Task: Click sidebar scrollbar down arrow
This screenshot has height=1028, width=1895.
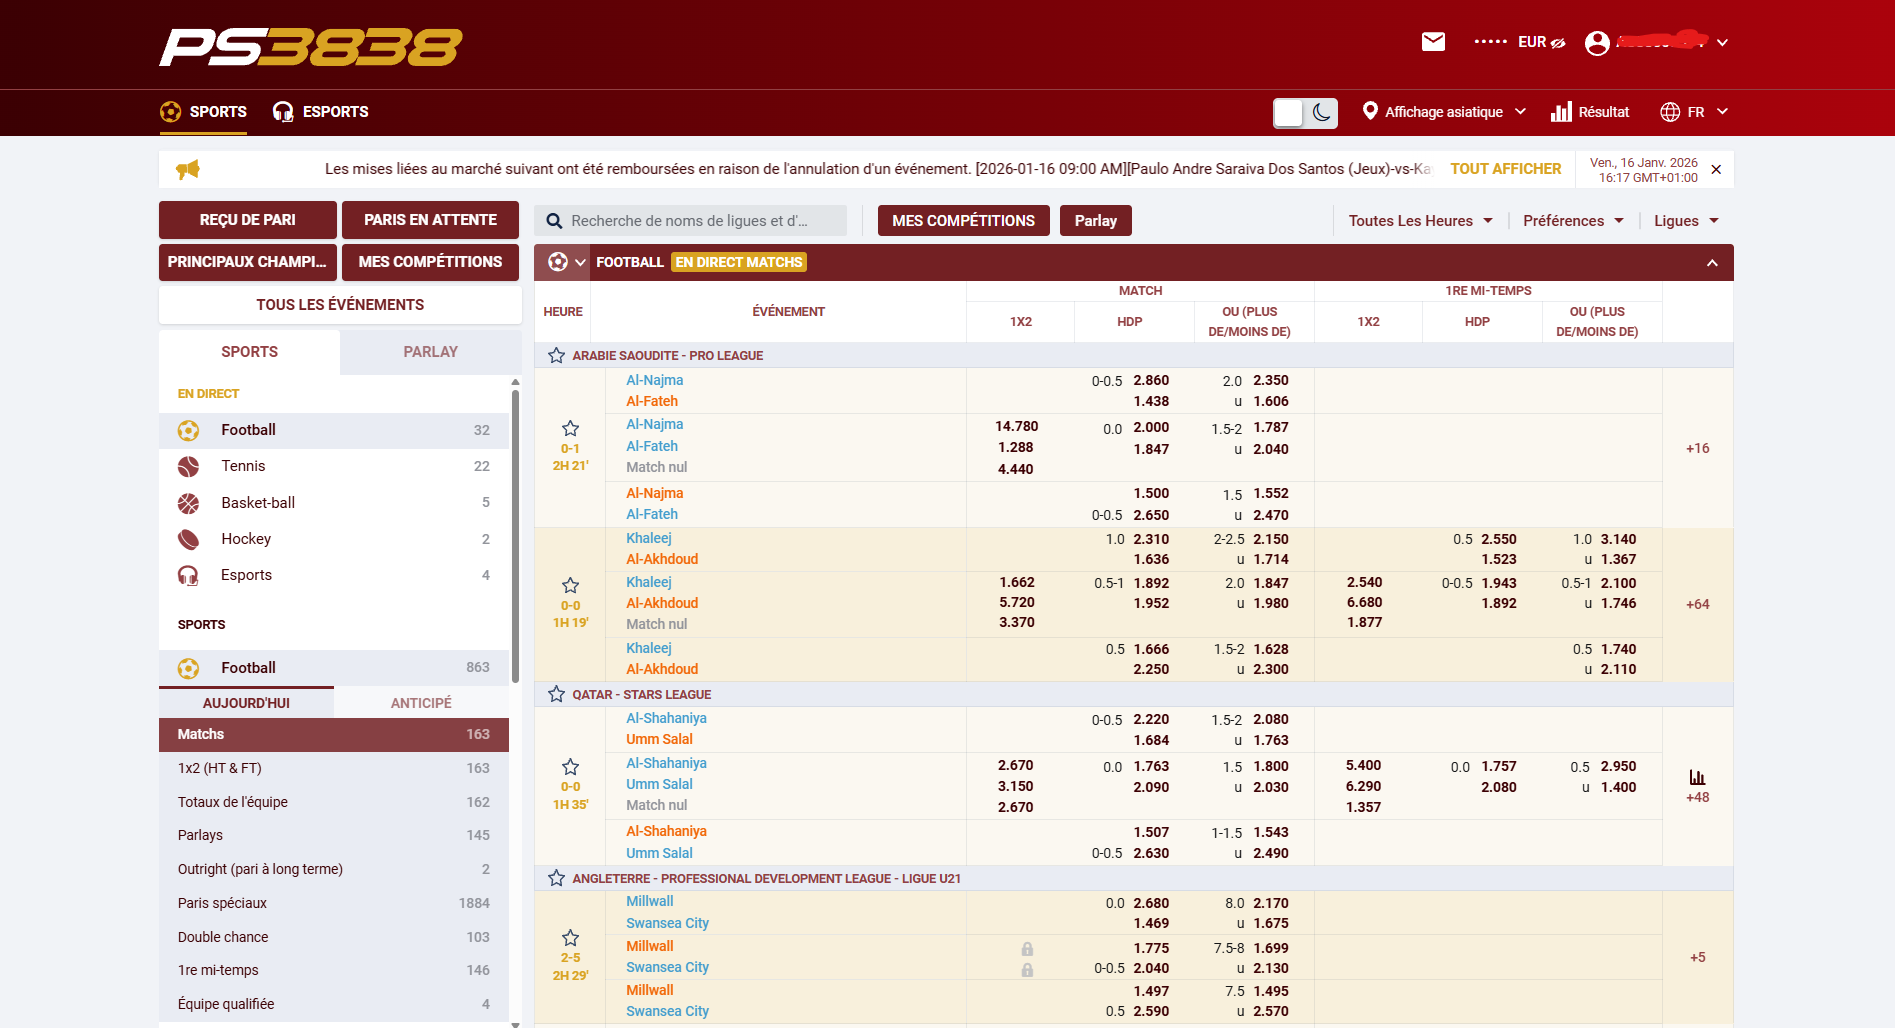Action: pos(515,1024)
